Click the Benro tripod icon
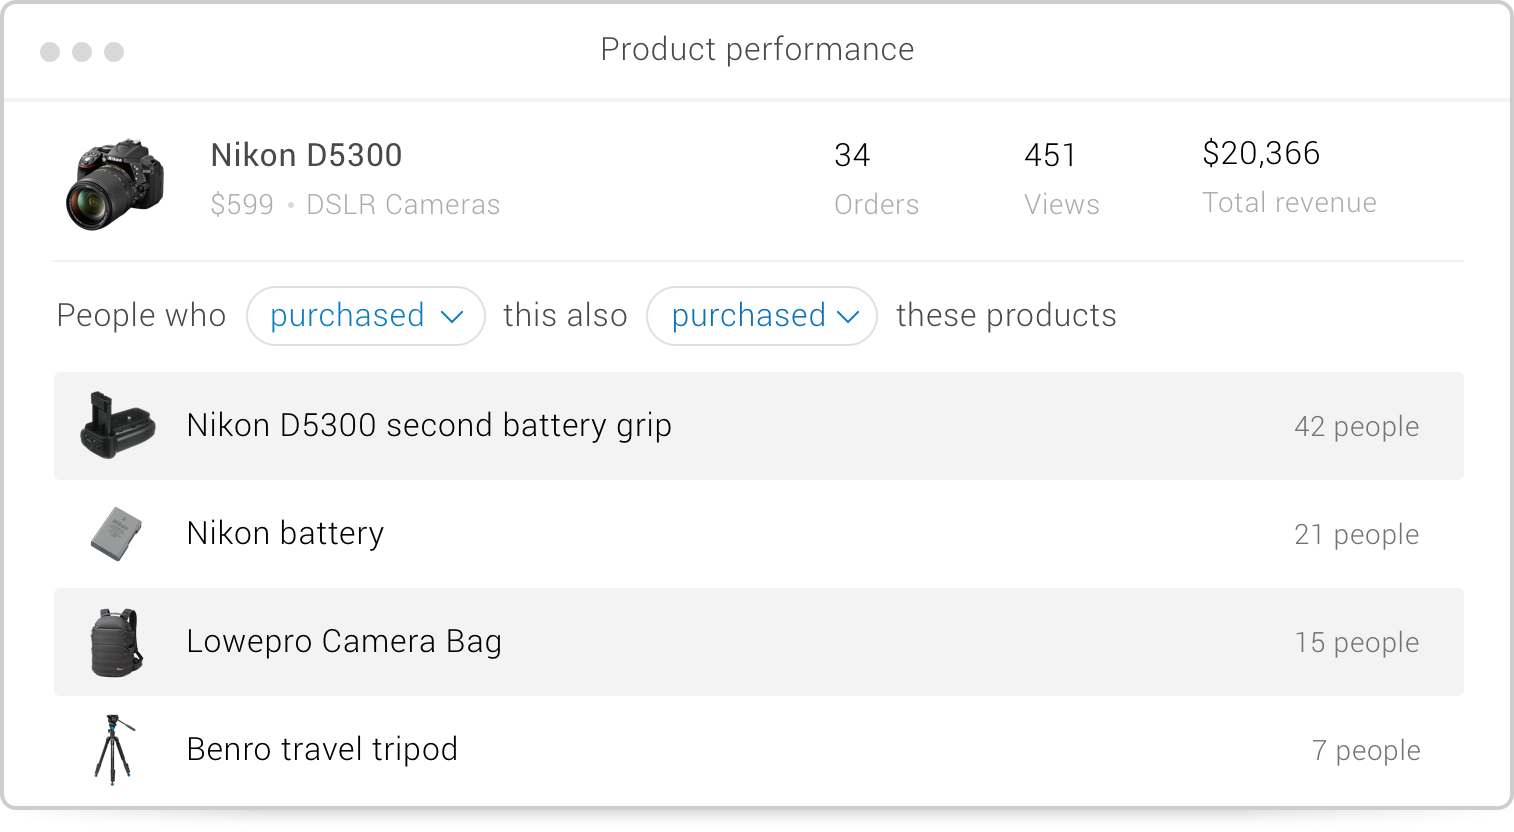Screen dimensions: 1514x832 click(x=115, y=749)
